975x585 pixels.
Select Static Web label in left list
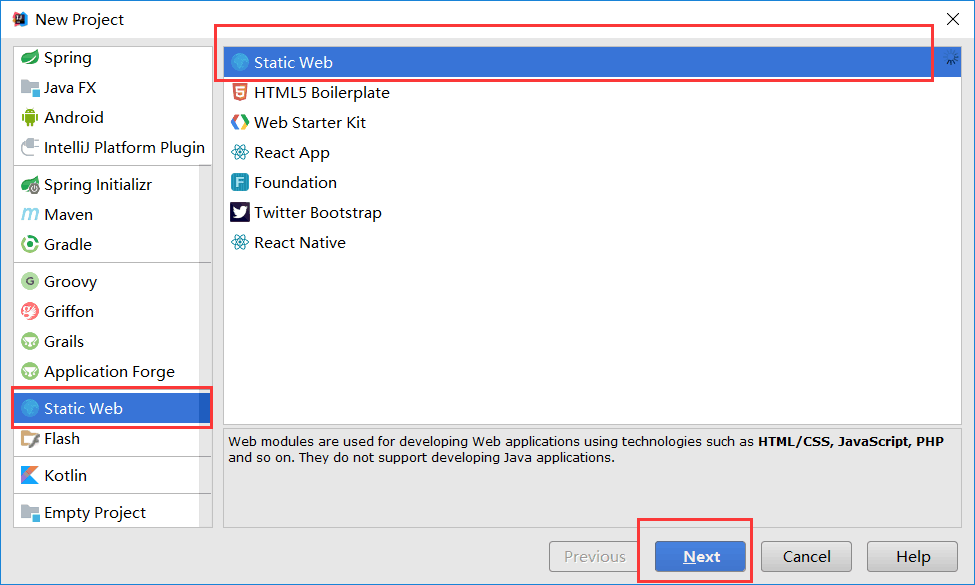(83, 408)
